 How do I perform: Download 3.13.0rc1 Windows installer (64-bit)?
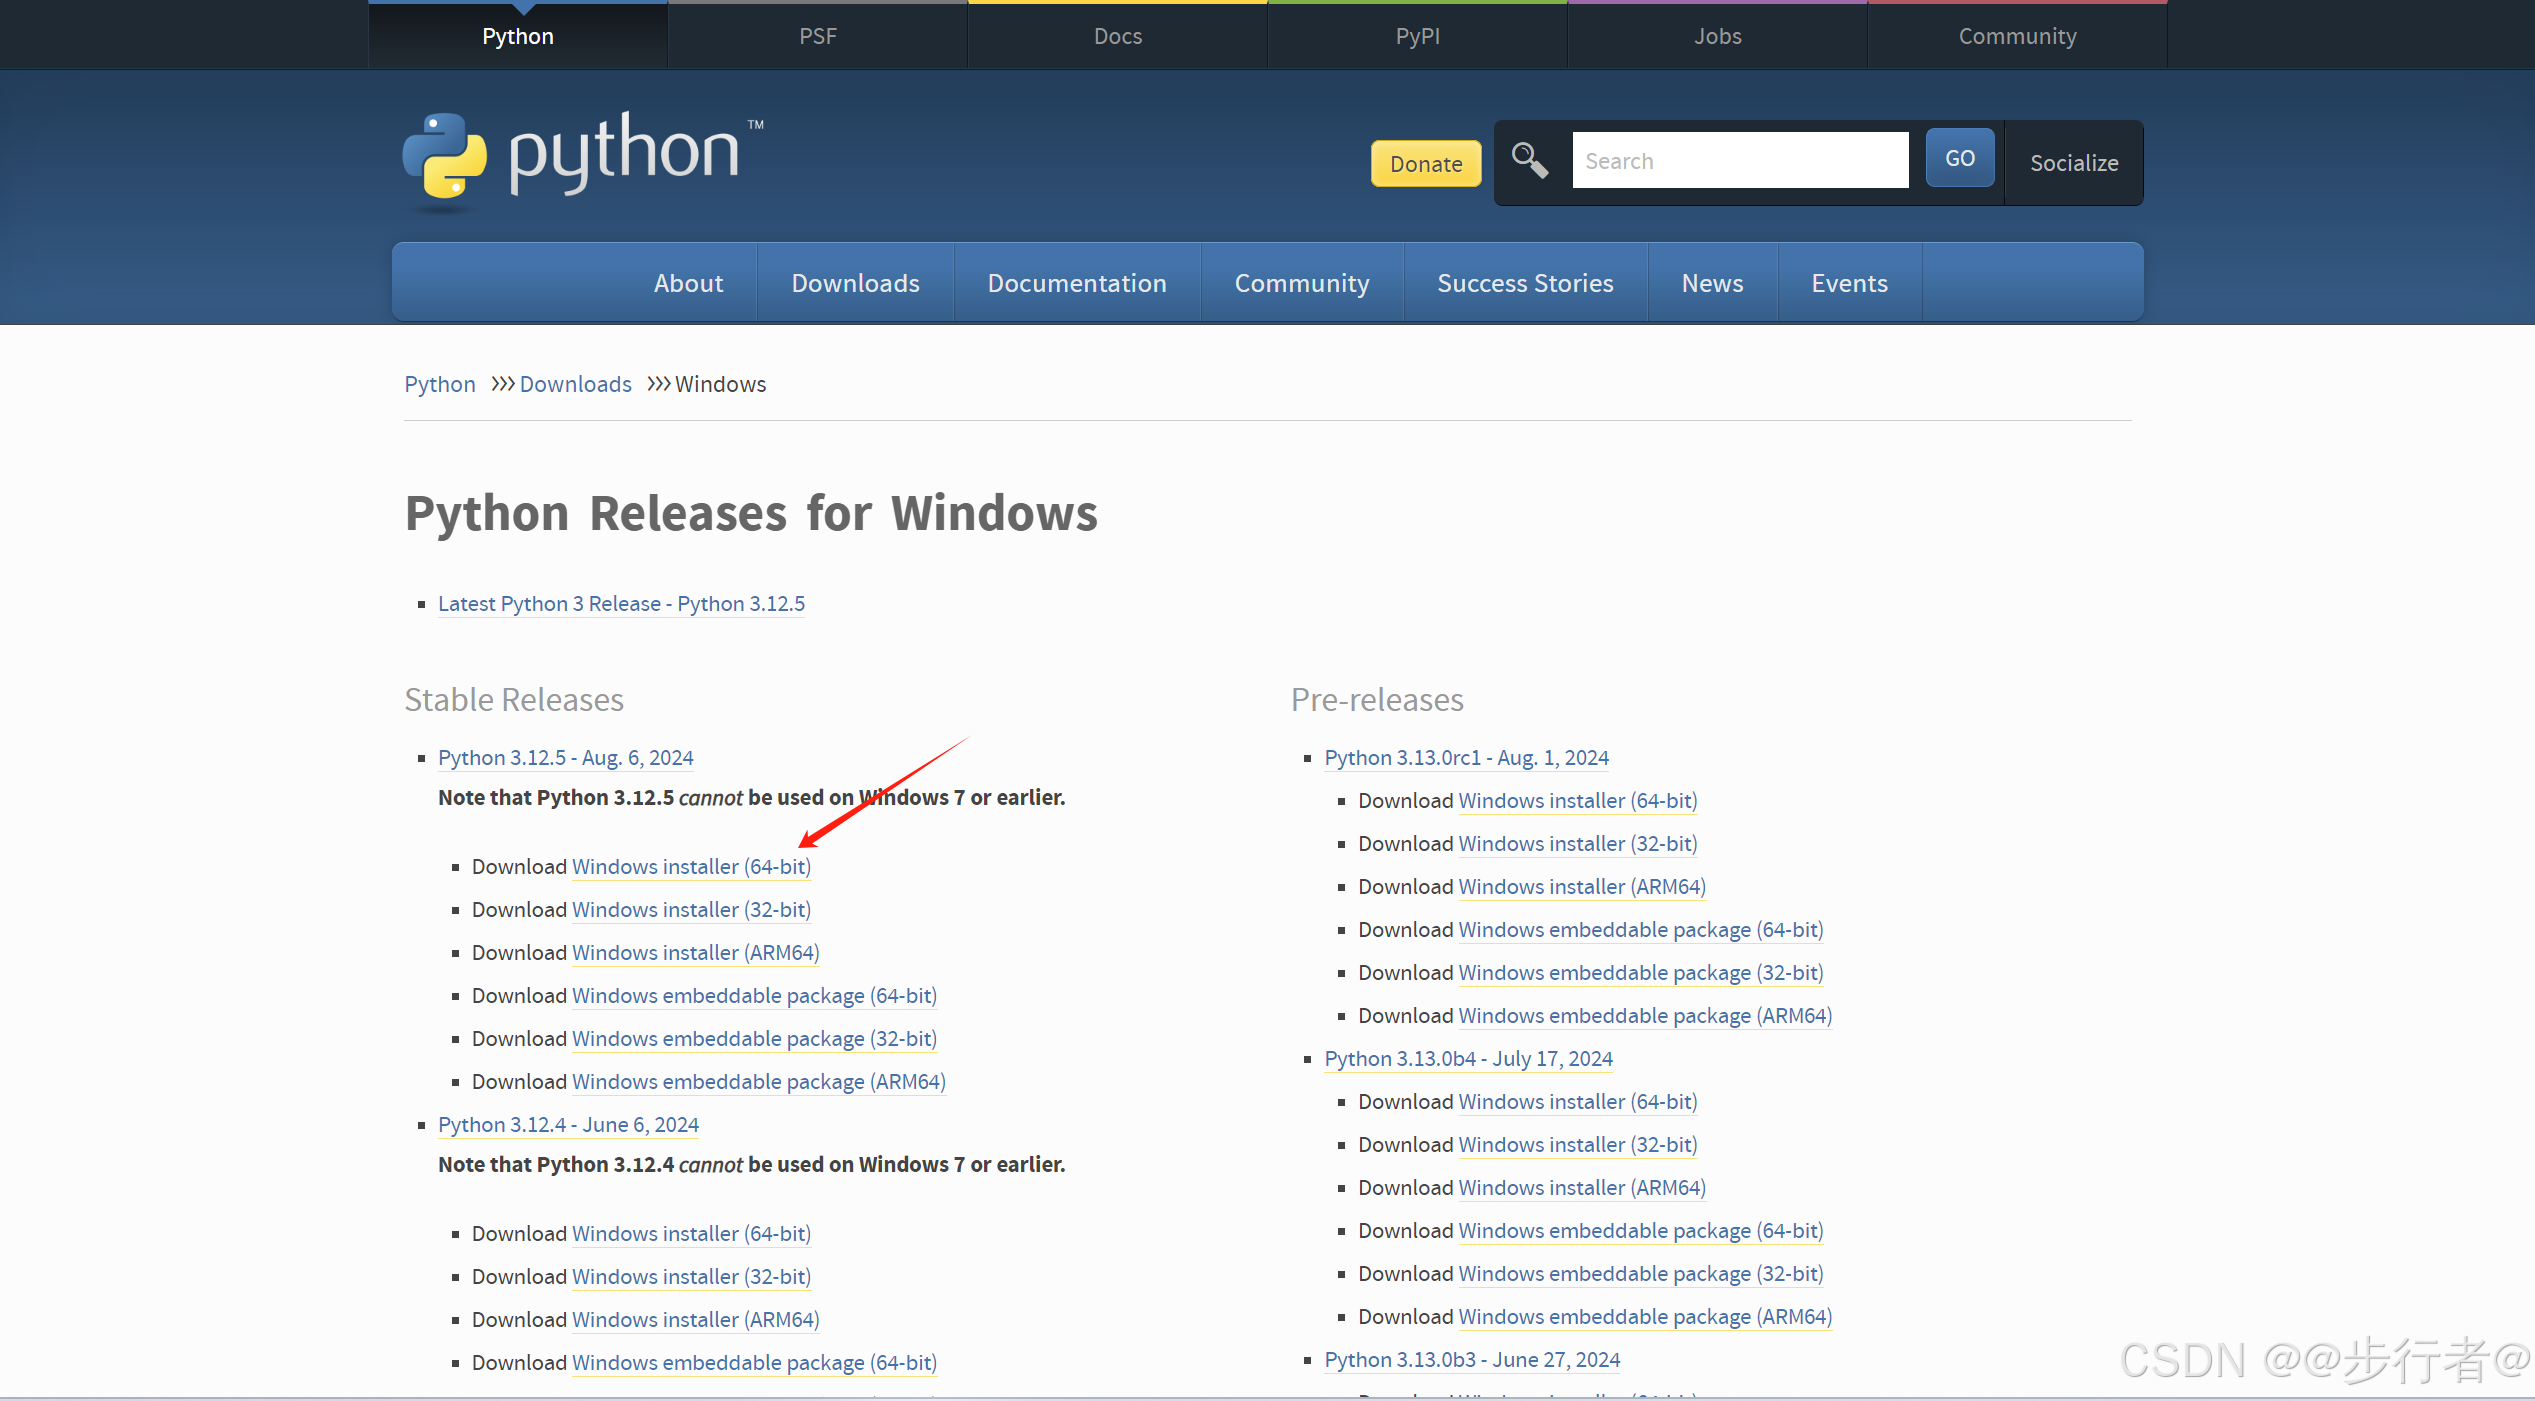(1578, 801)
